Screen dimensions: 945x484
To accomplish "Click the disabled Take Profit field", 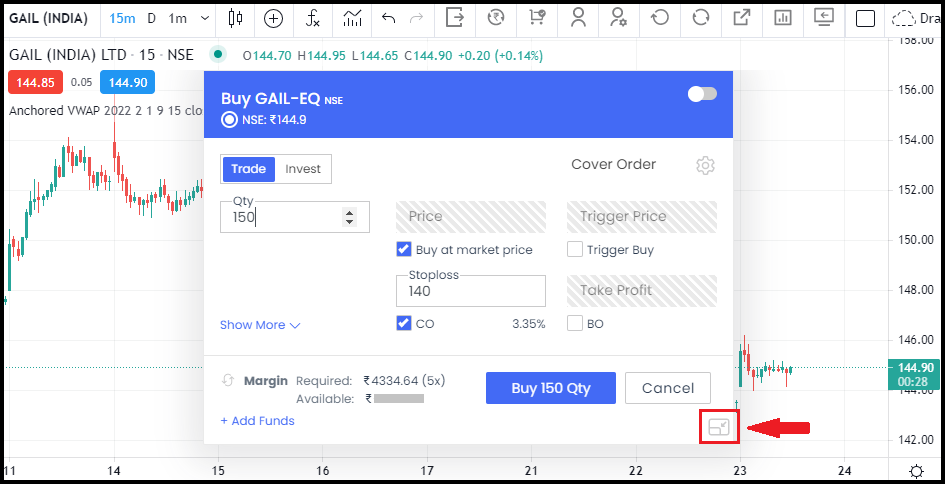I will point(642,291).
